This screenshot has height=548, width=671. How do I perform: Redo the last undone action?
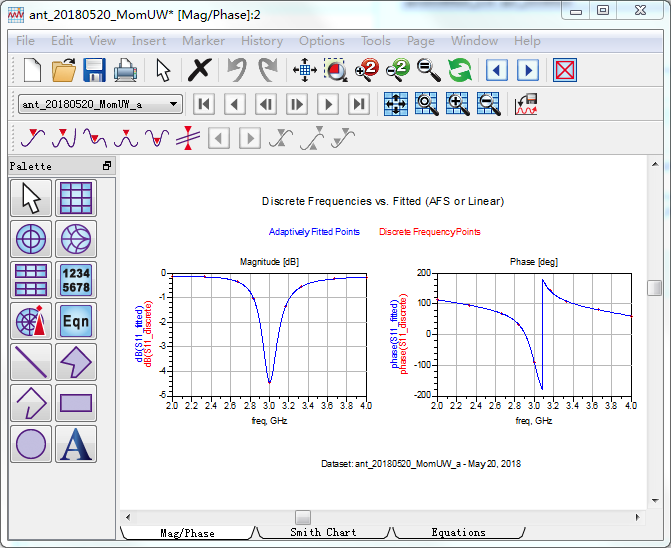point(268,70)
